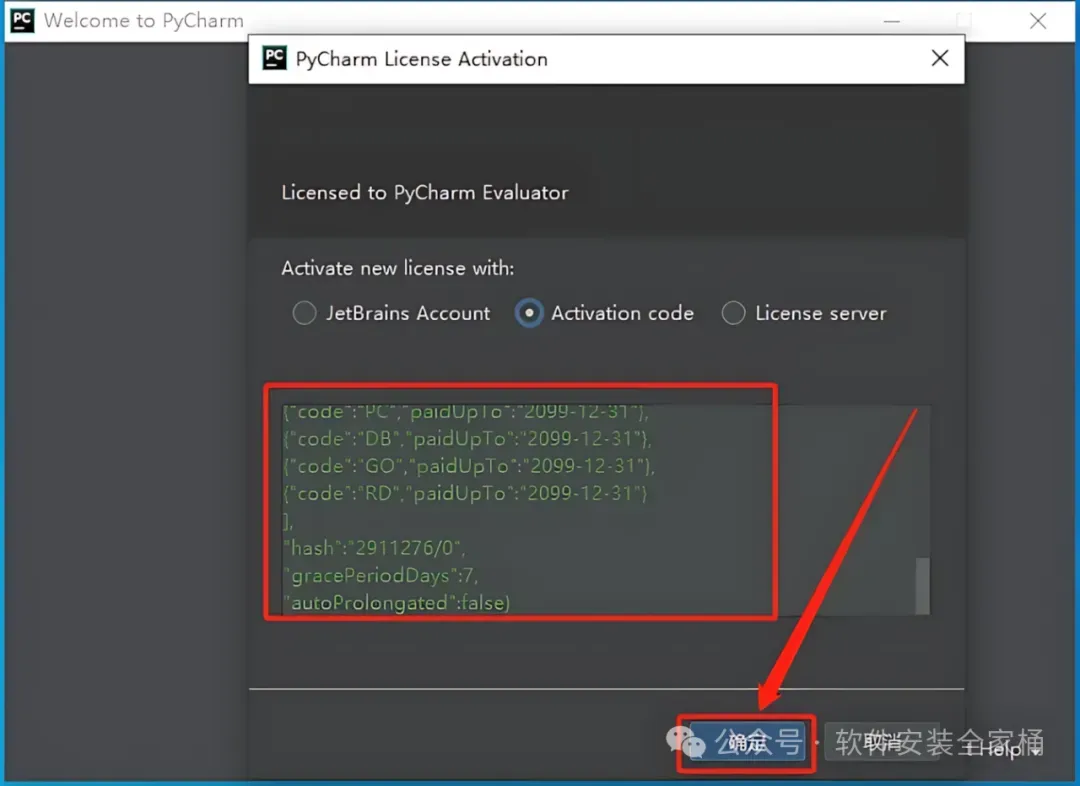The width and height of the screenshot is (1080, 786).
Task: Click the activation code scrollbar thumb
Action: (922, 586)
